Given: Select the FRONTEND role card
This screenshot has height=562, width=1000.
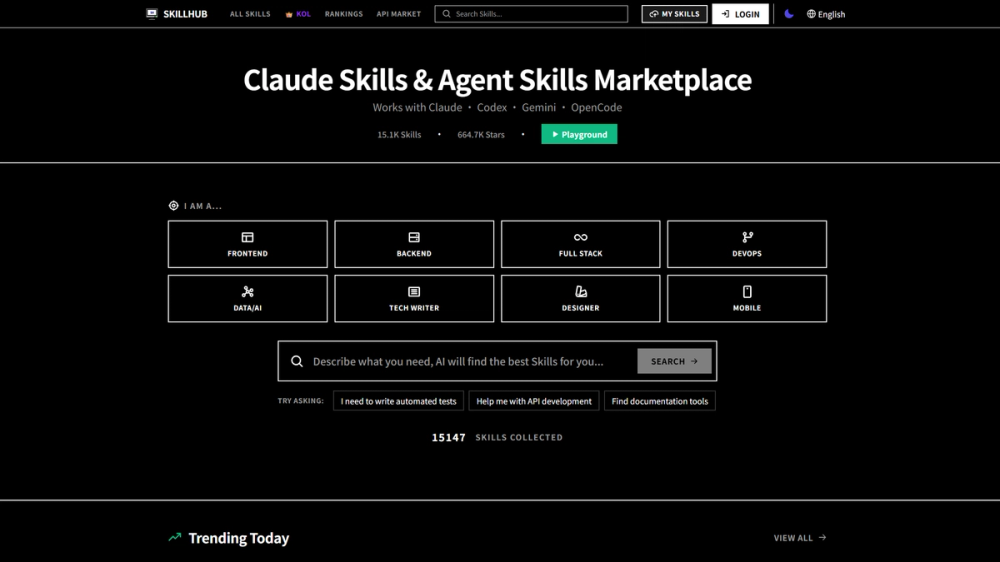Looking at the screenshot, I should pos(247,244).
